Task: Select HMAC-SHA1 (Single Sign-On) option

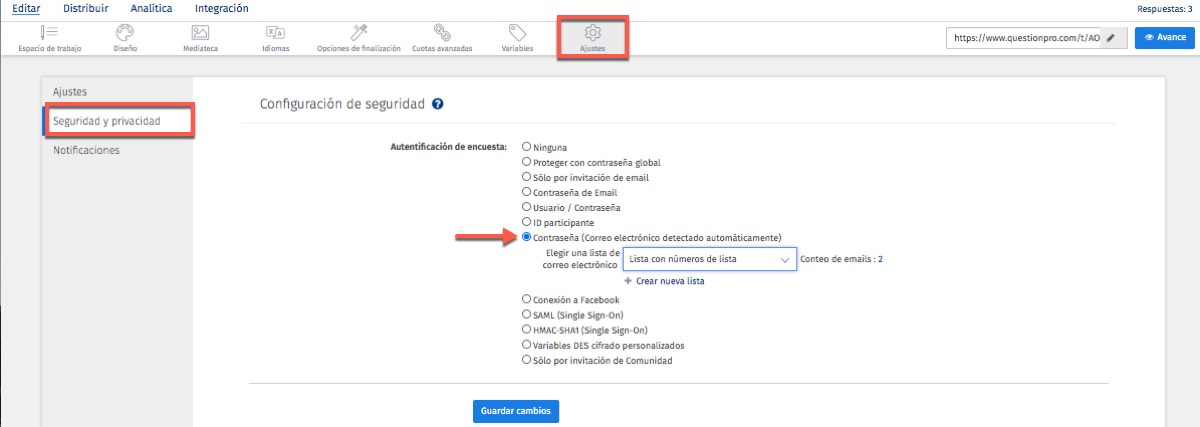Action: pyautogui.click(x=527, y=329)
